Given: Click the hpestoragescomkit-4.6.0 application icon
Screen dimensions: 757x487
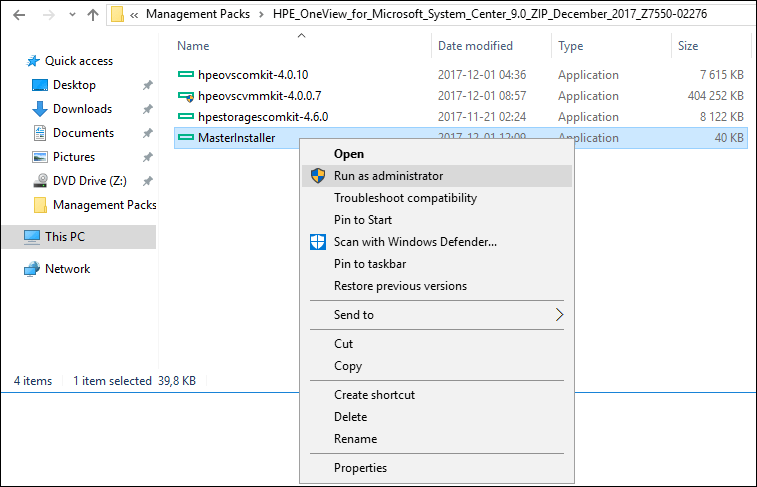Looking at the screenshot, I should pyautogui.click(x=186, y=117).
